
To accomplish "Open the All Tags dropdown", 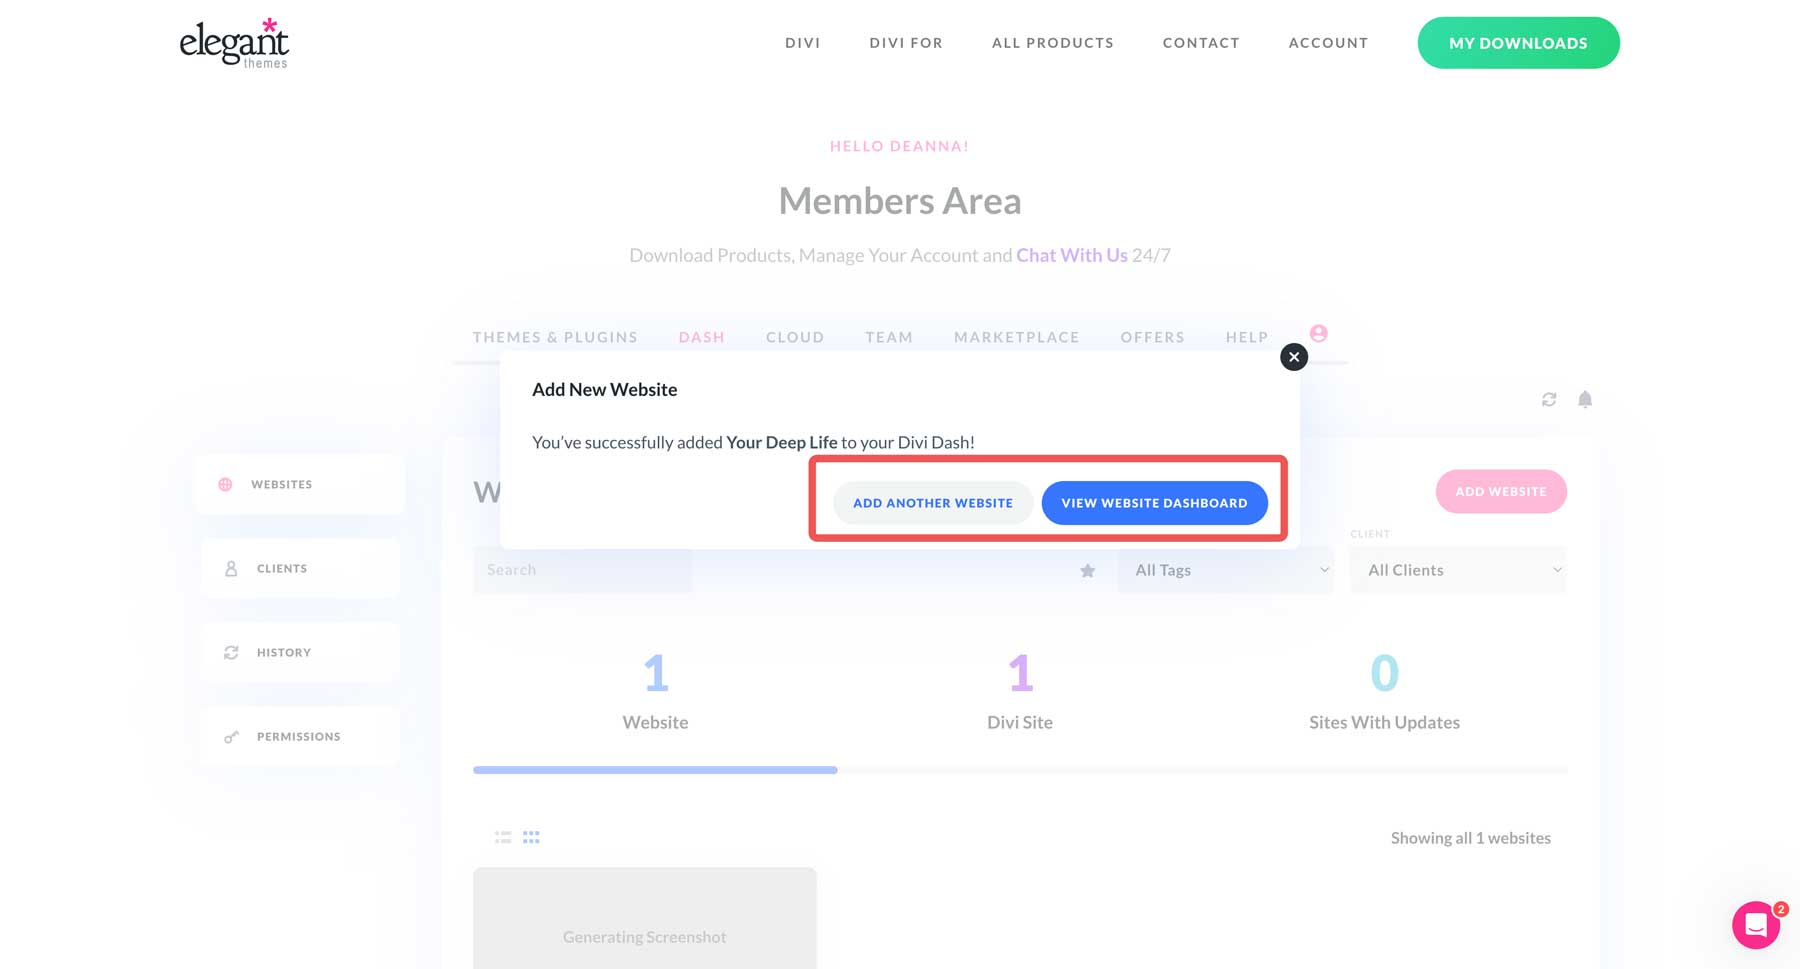I will pyautogui.click(x=1225, y=570).
